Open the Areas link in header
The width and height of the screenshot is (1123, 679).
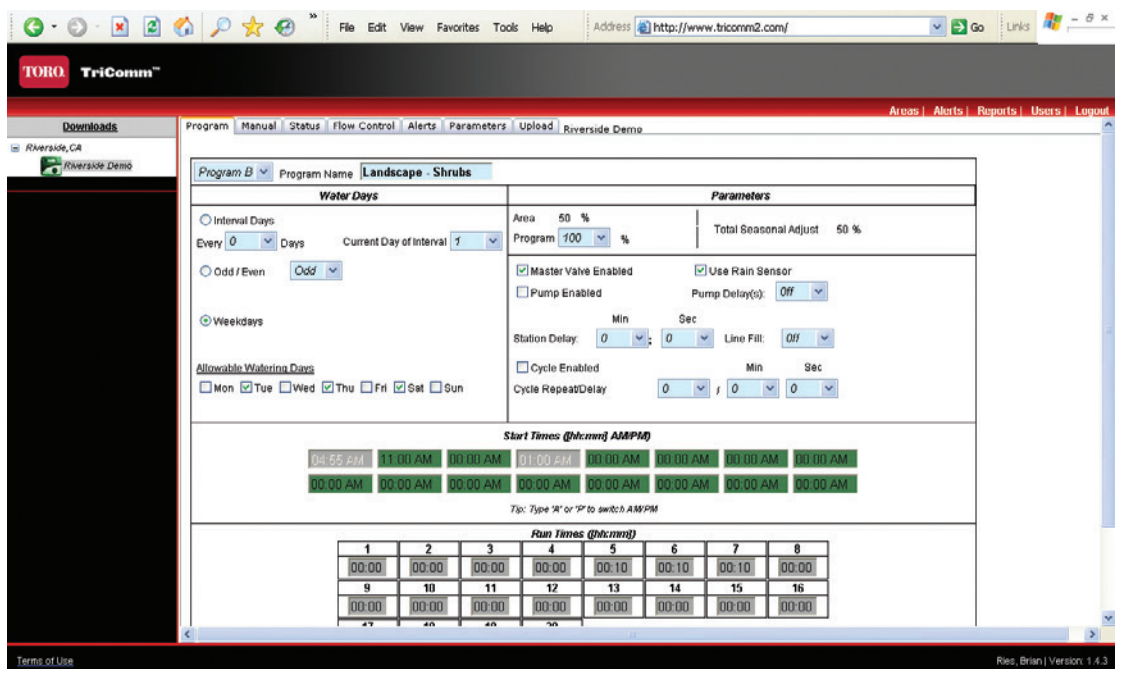point(903,110)
